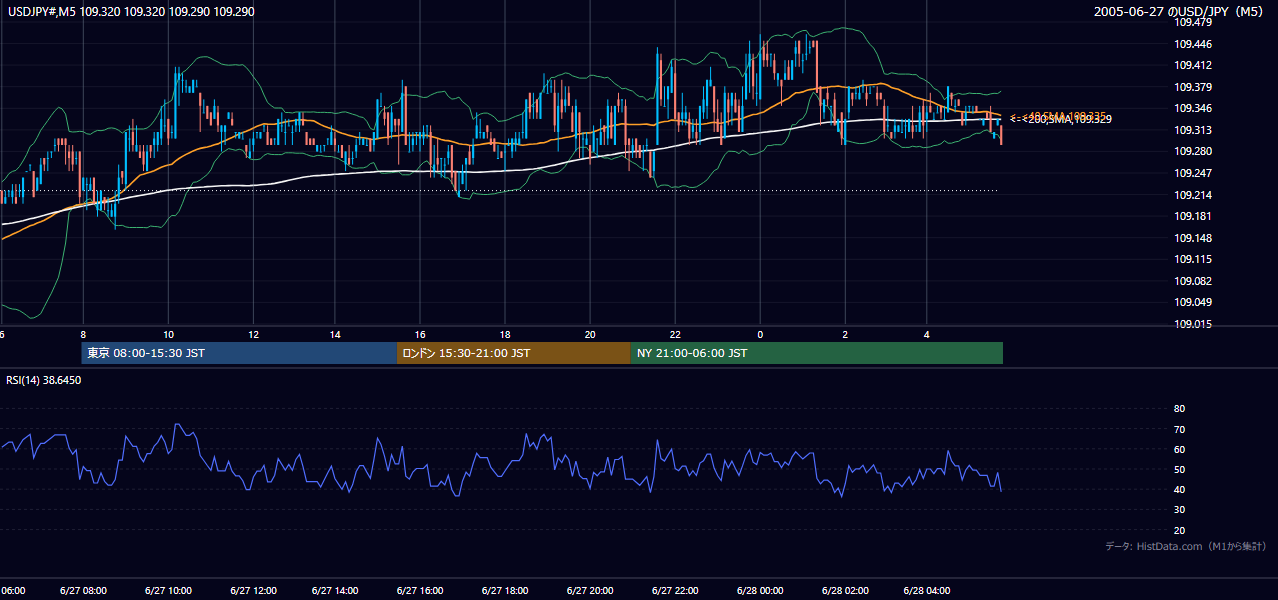Select price level 109.412 on the axis

(x=1193, y=65)
